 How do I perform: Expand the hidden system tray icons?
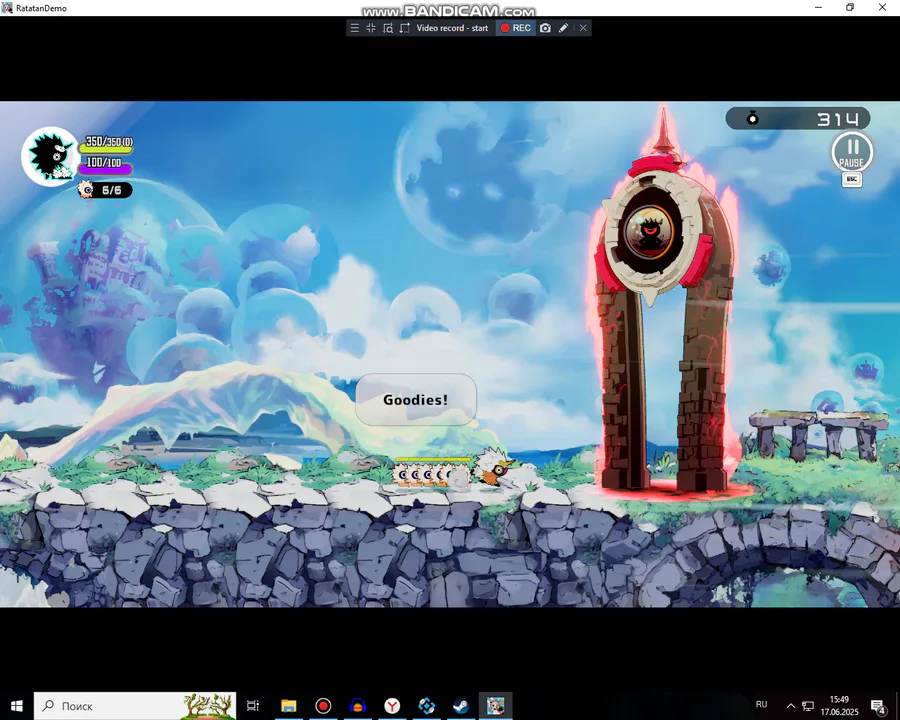tap(791, 706)
